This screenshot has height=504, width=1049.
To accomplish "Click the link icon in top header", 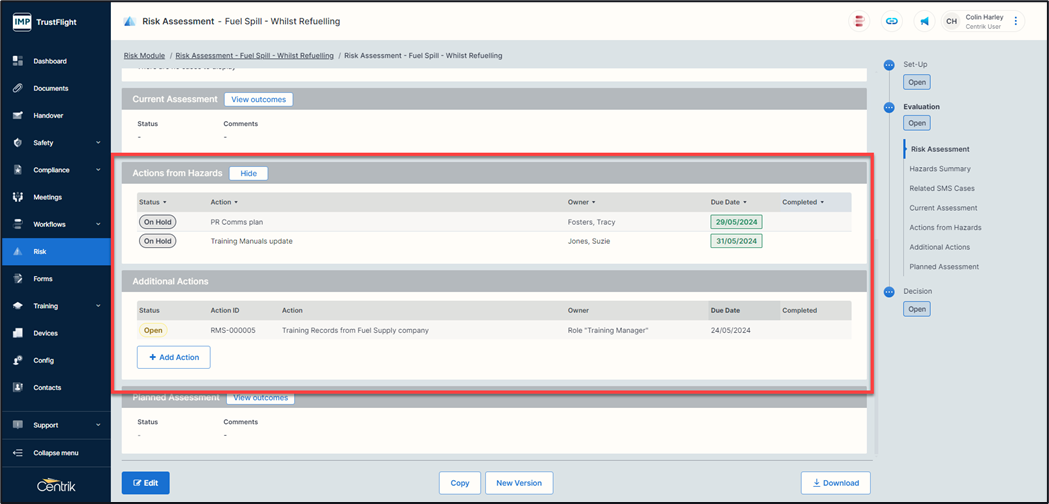I will (x=891, y=21).
